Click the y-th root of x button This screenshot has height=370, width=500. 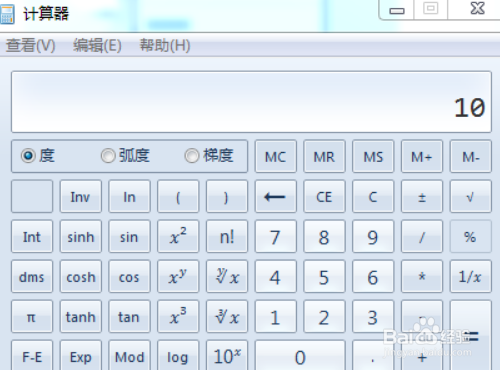coord(227,277)
